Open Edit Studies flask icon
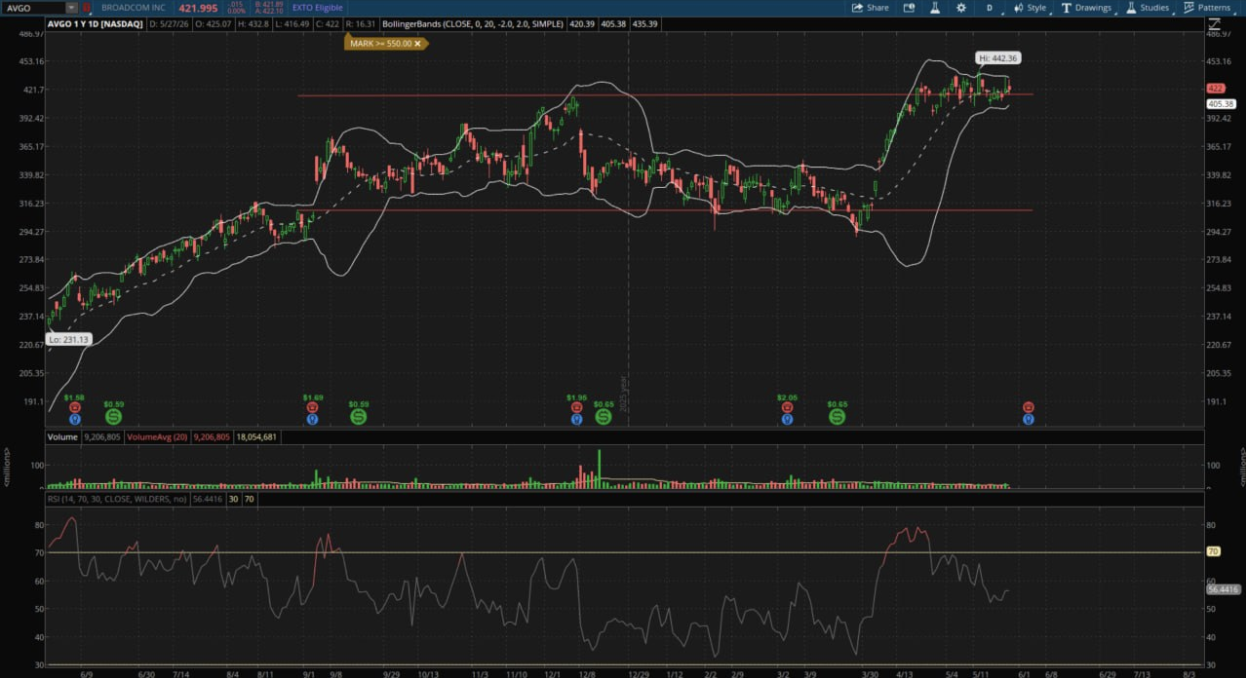Screen dimensions: 1246x678 (935, 7)
